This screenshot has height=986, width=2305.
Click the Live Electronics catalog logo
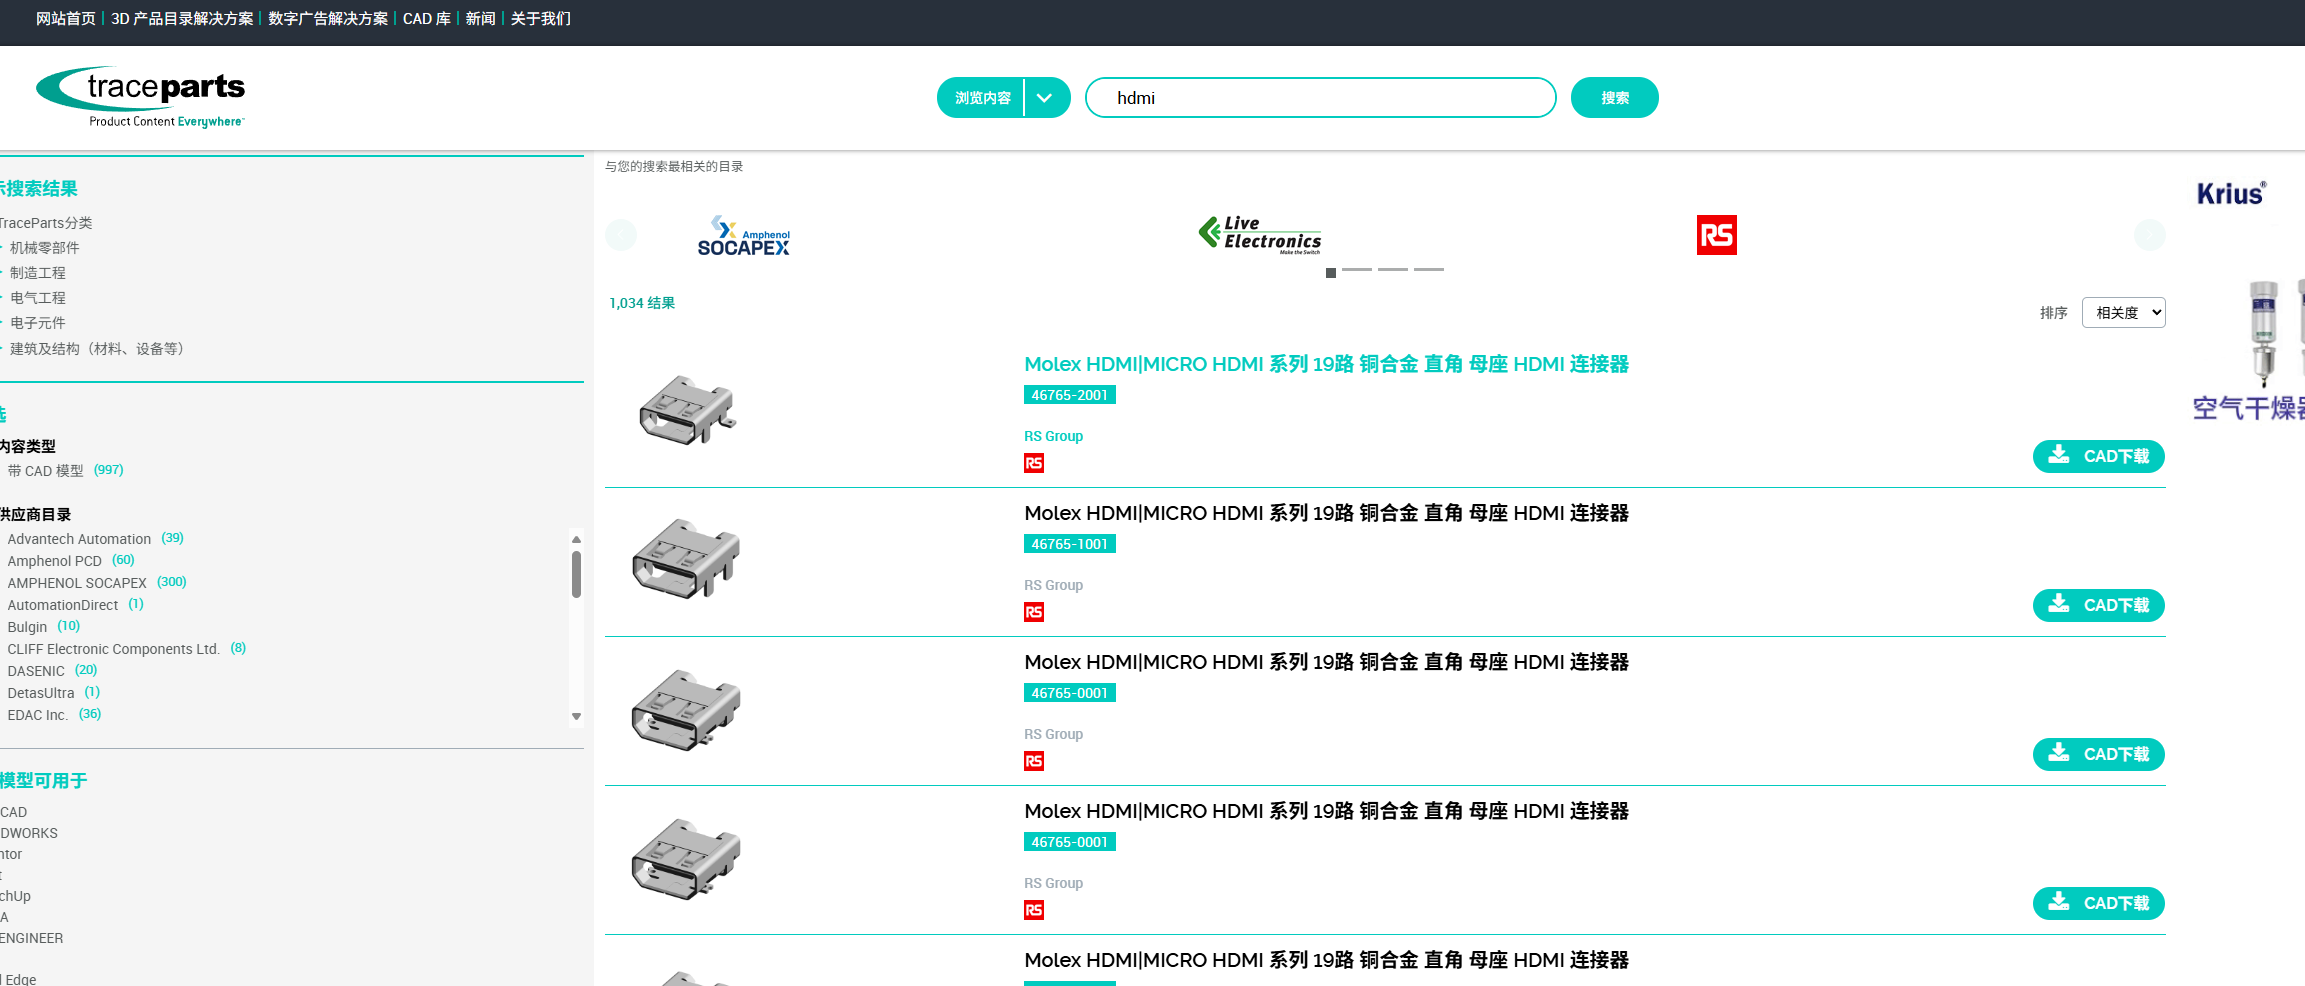(x=1260, y=235)
